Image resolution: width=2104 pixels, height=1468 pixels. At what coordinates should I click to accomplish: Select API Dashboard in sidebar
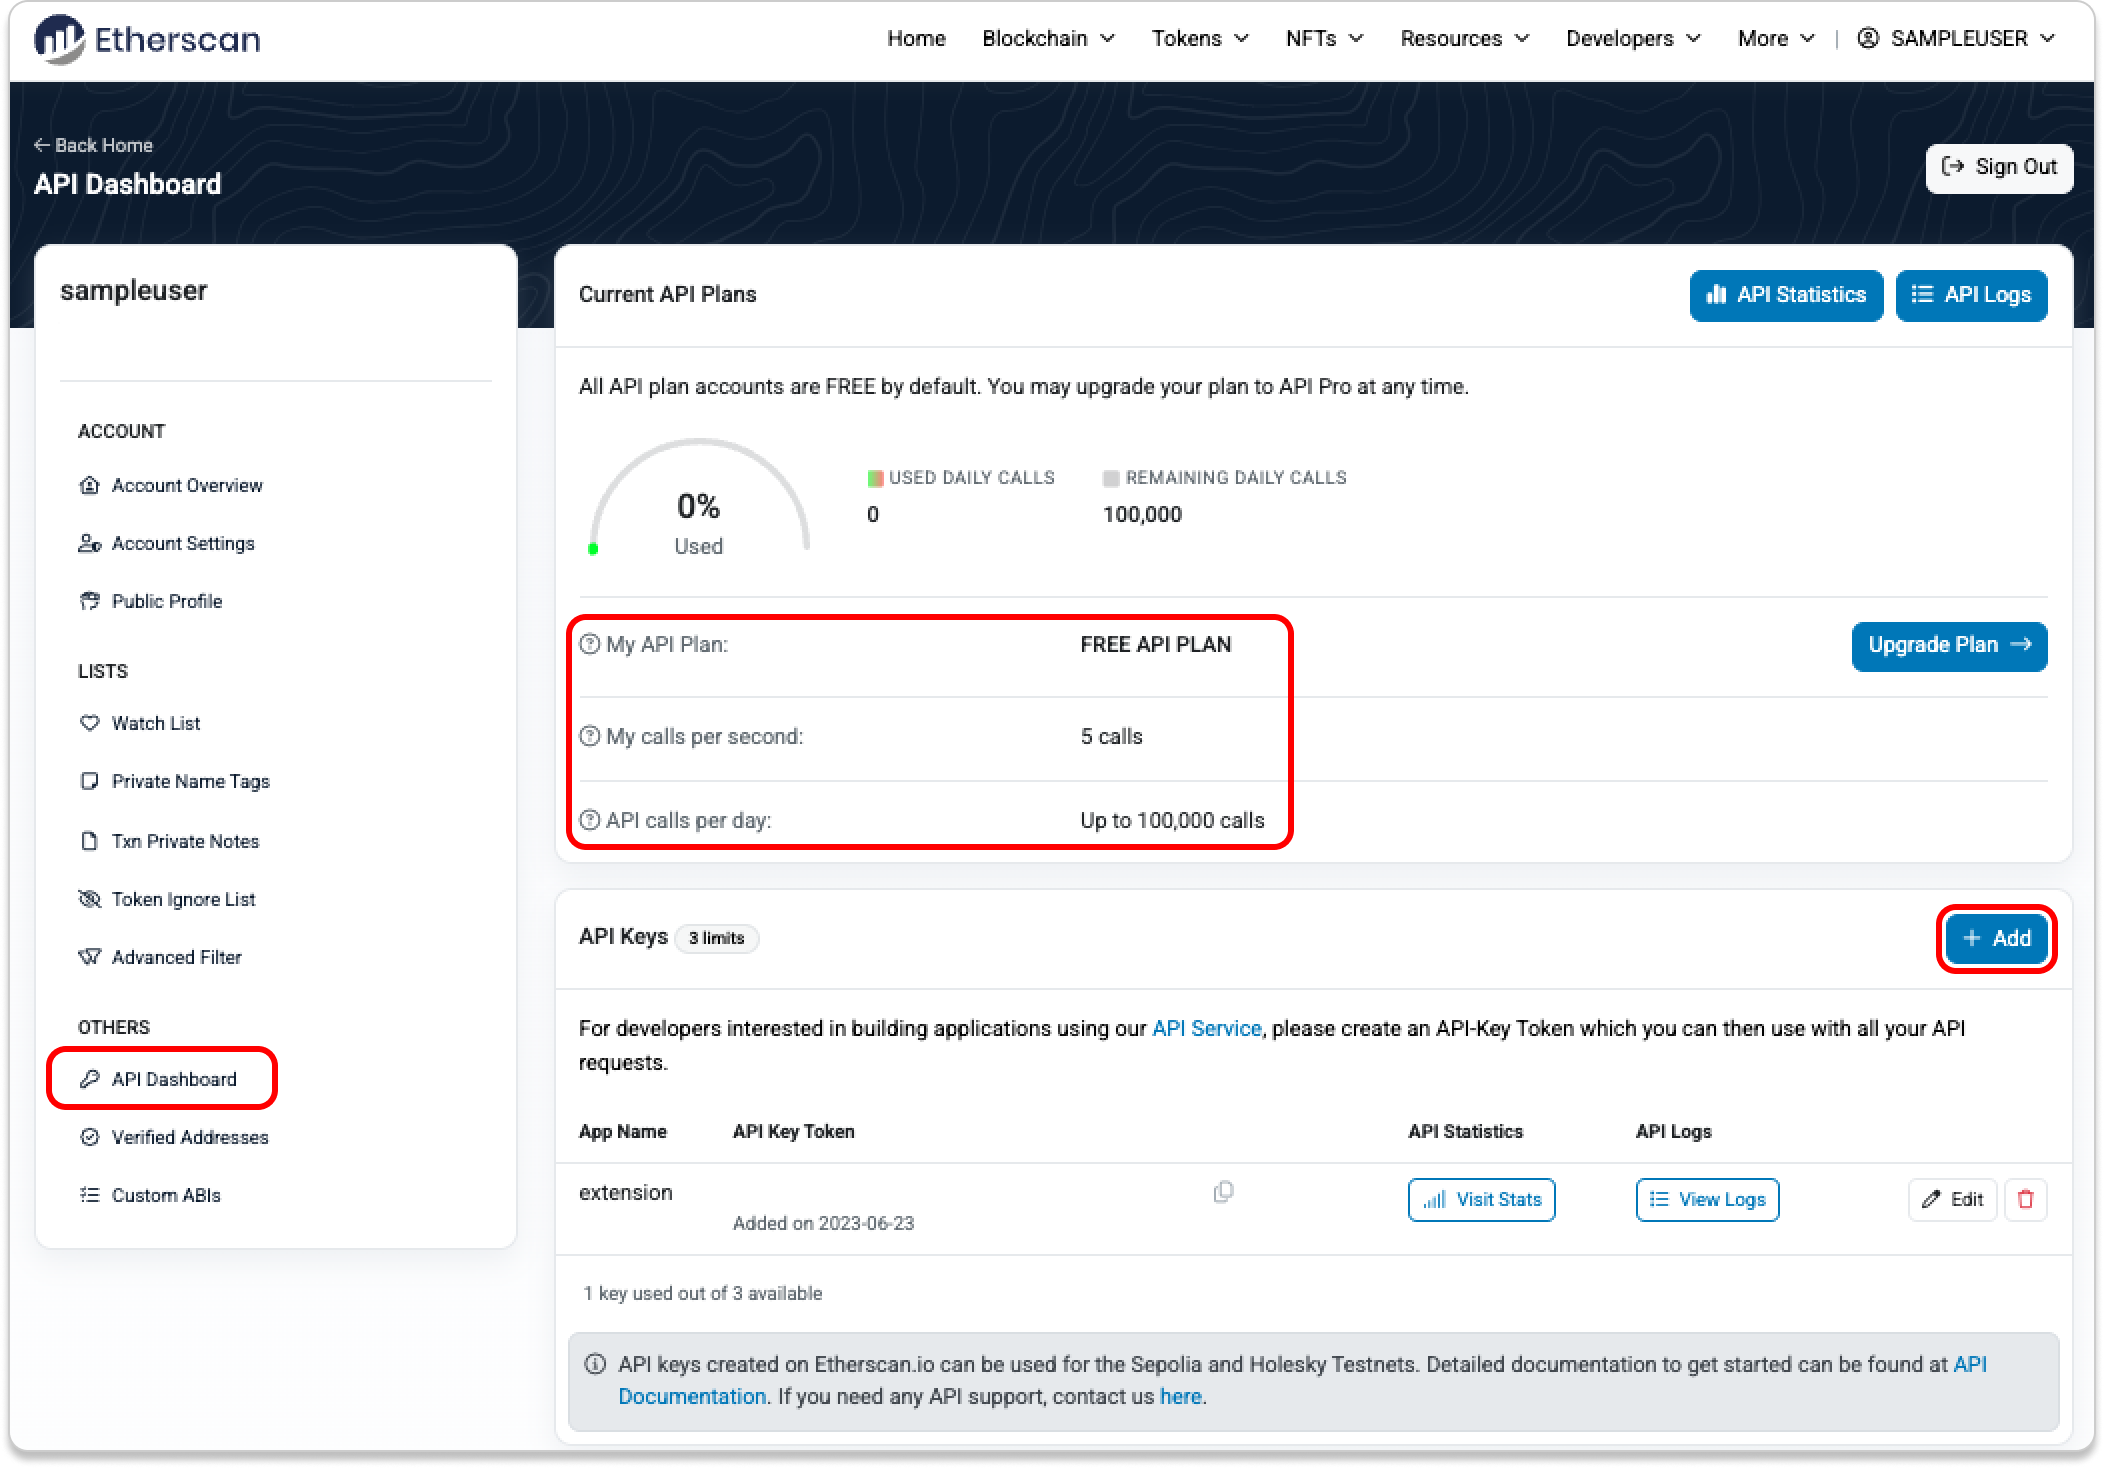[174, 1079]
